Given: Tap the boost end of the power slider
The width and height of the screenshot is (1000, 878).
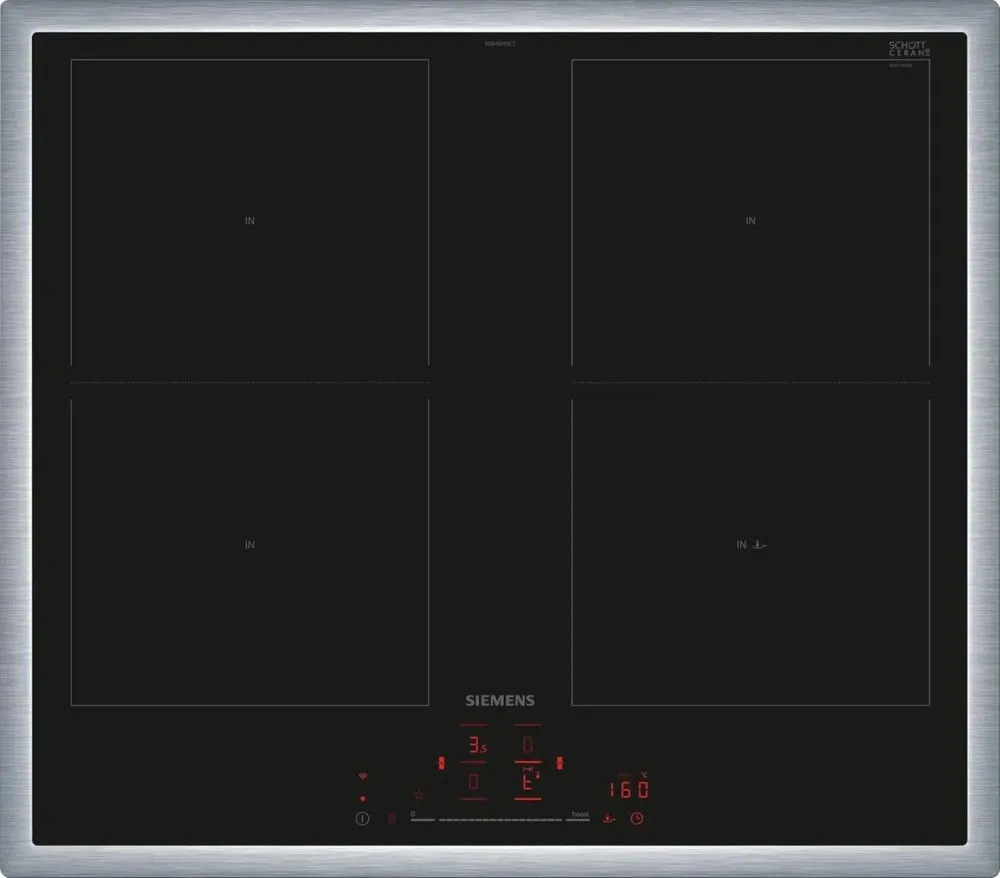Looking at the screenshot, I should pyautogui.click(x=579, y=818).
